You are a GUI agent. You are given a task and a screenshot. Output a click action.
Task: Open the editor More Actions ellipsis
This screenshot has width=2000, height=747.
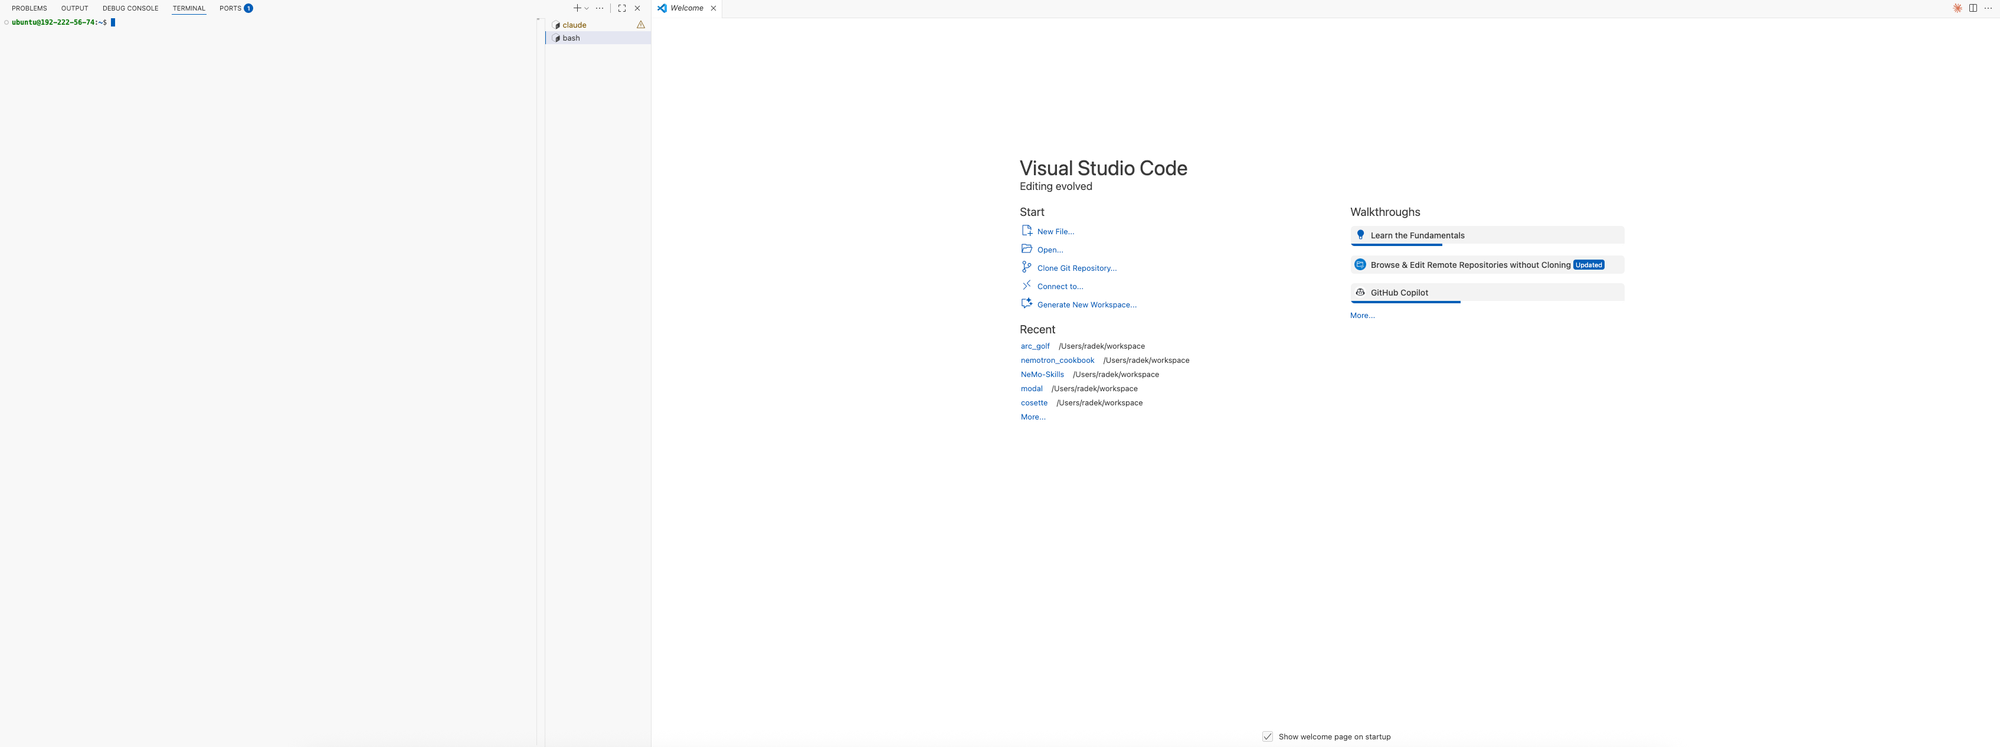(1988, 8)
